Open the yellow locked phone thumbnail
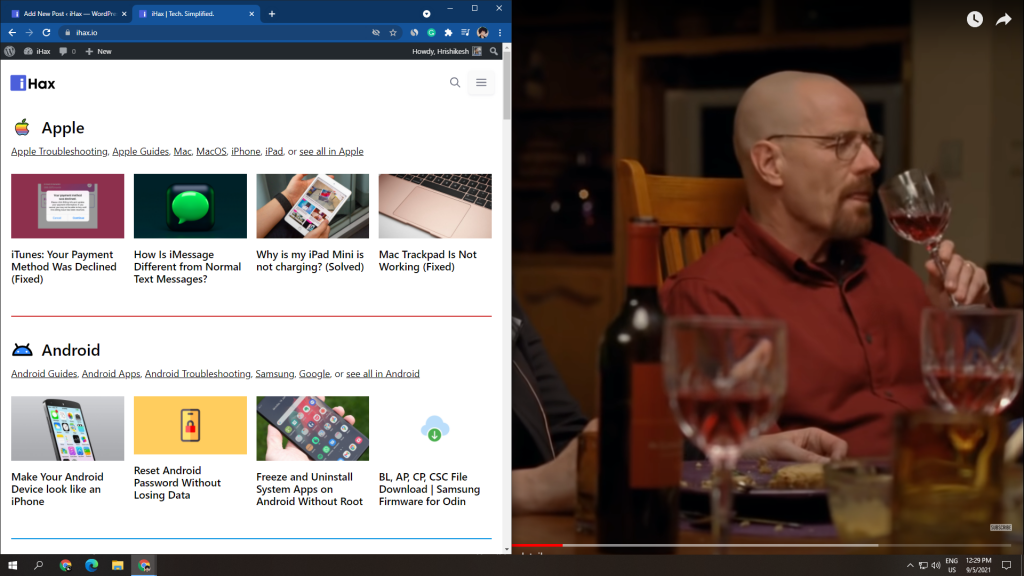Viewport: 1024px width, 576px height. click(x=190, y=425)
